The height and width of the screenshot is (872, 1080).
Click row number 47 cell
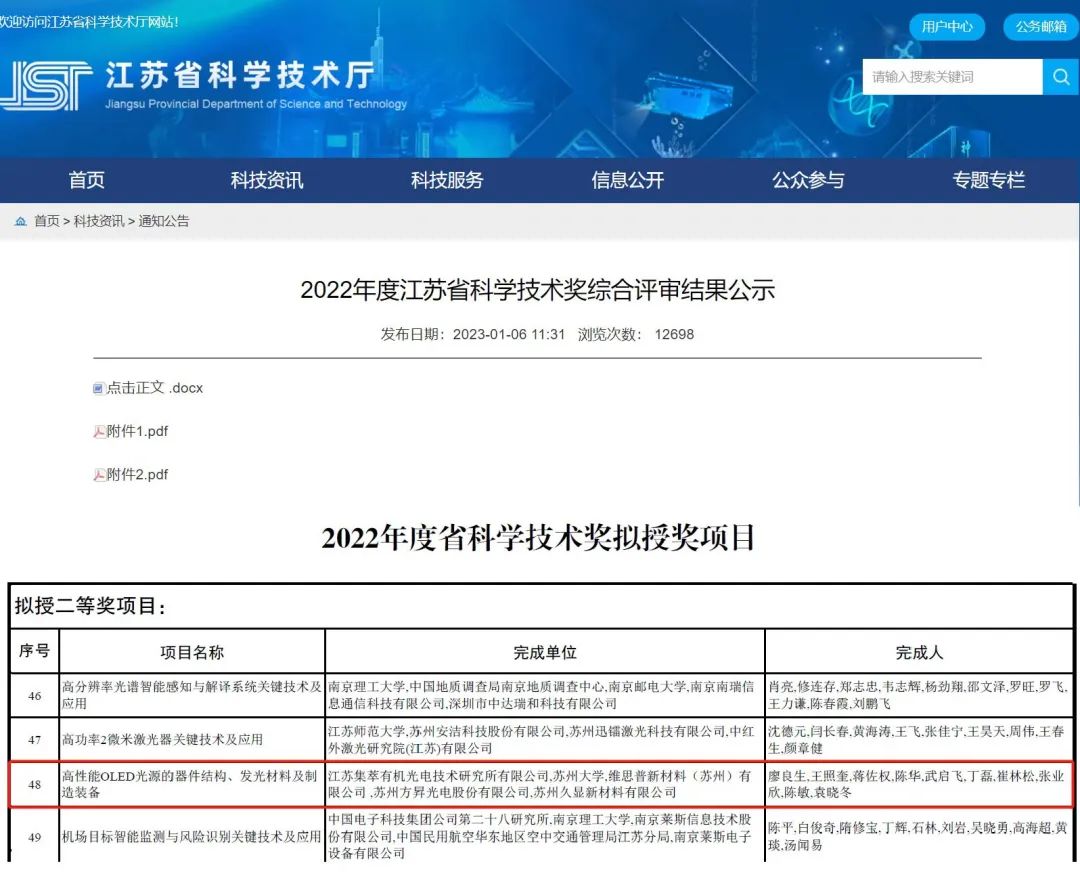coord(34,740)
